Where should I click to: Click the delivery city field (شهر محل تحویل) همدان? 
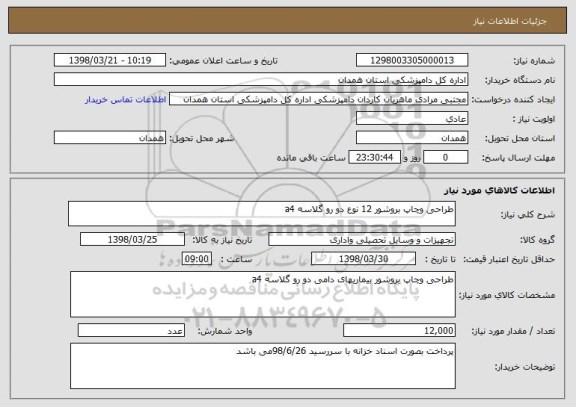pyautogui.click(x=110, y=138)
